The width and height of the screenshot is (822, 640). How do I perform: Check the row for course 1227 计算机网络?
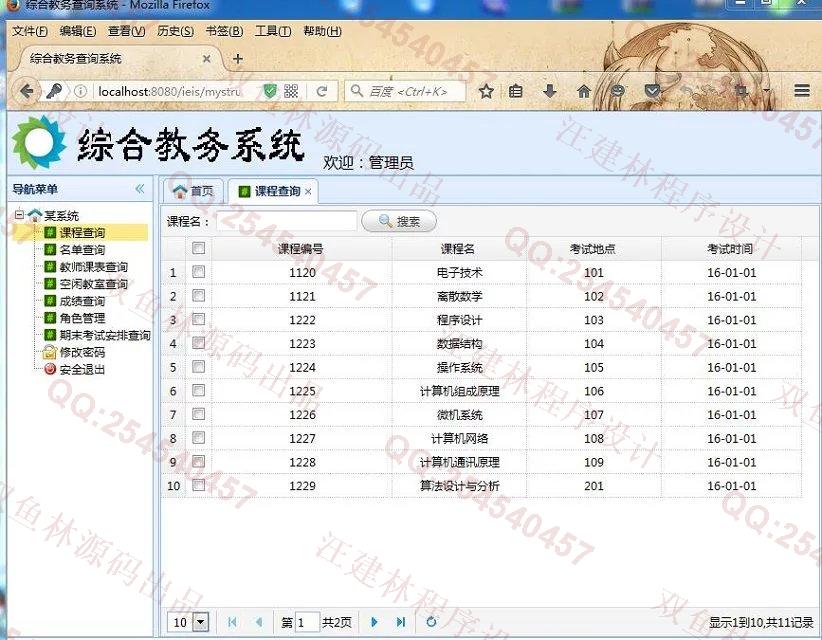(x=198, y=438)
